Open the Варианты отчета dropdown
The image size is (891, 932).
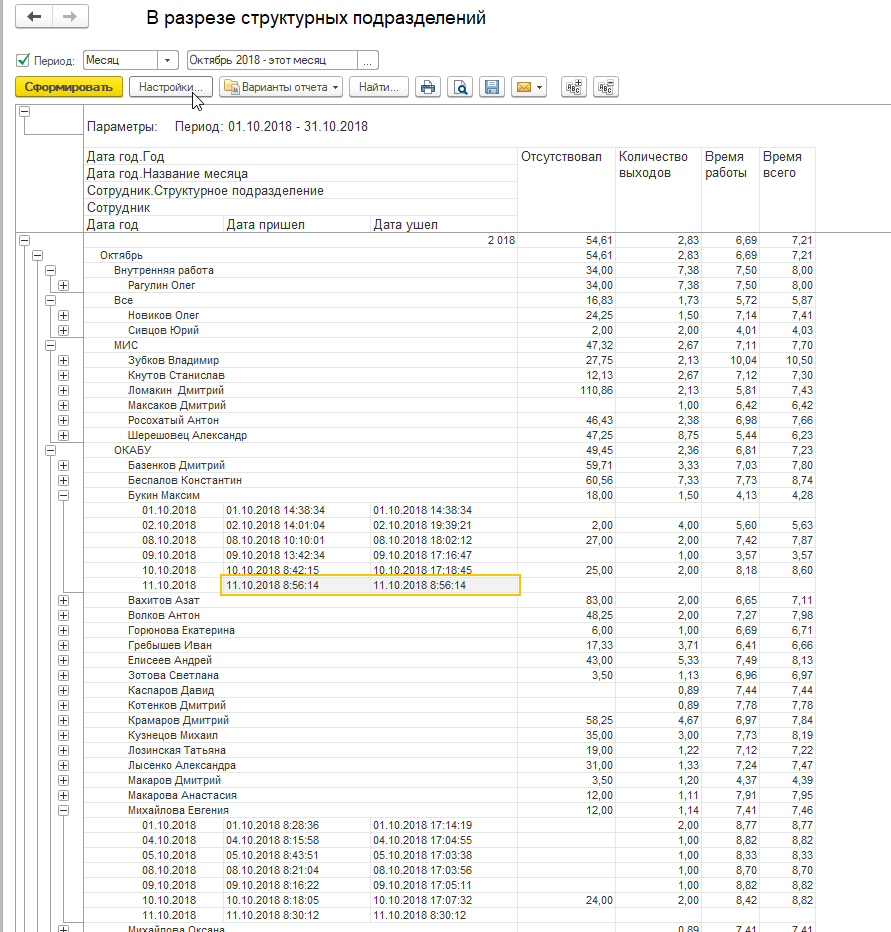coord(281,87)
